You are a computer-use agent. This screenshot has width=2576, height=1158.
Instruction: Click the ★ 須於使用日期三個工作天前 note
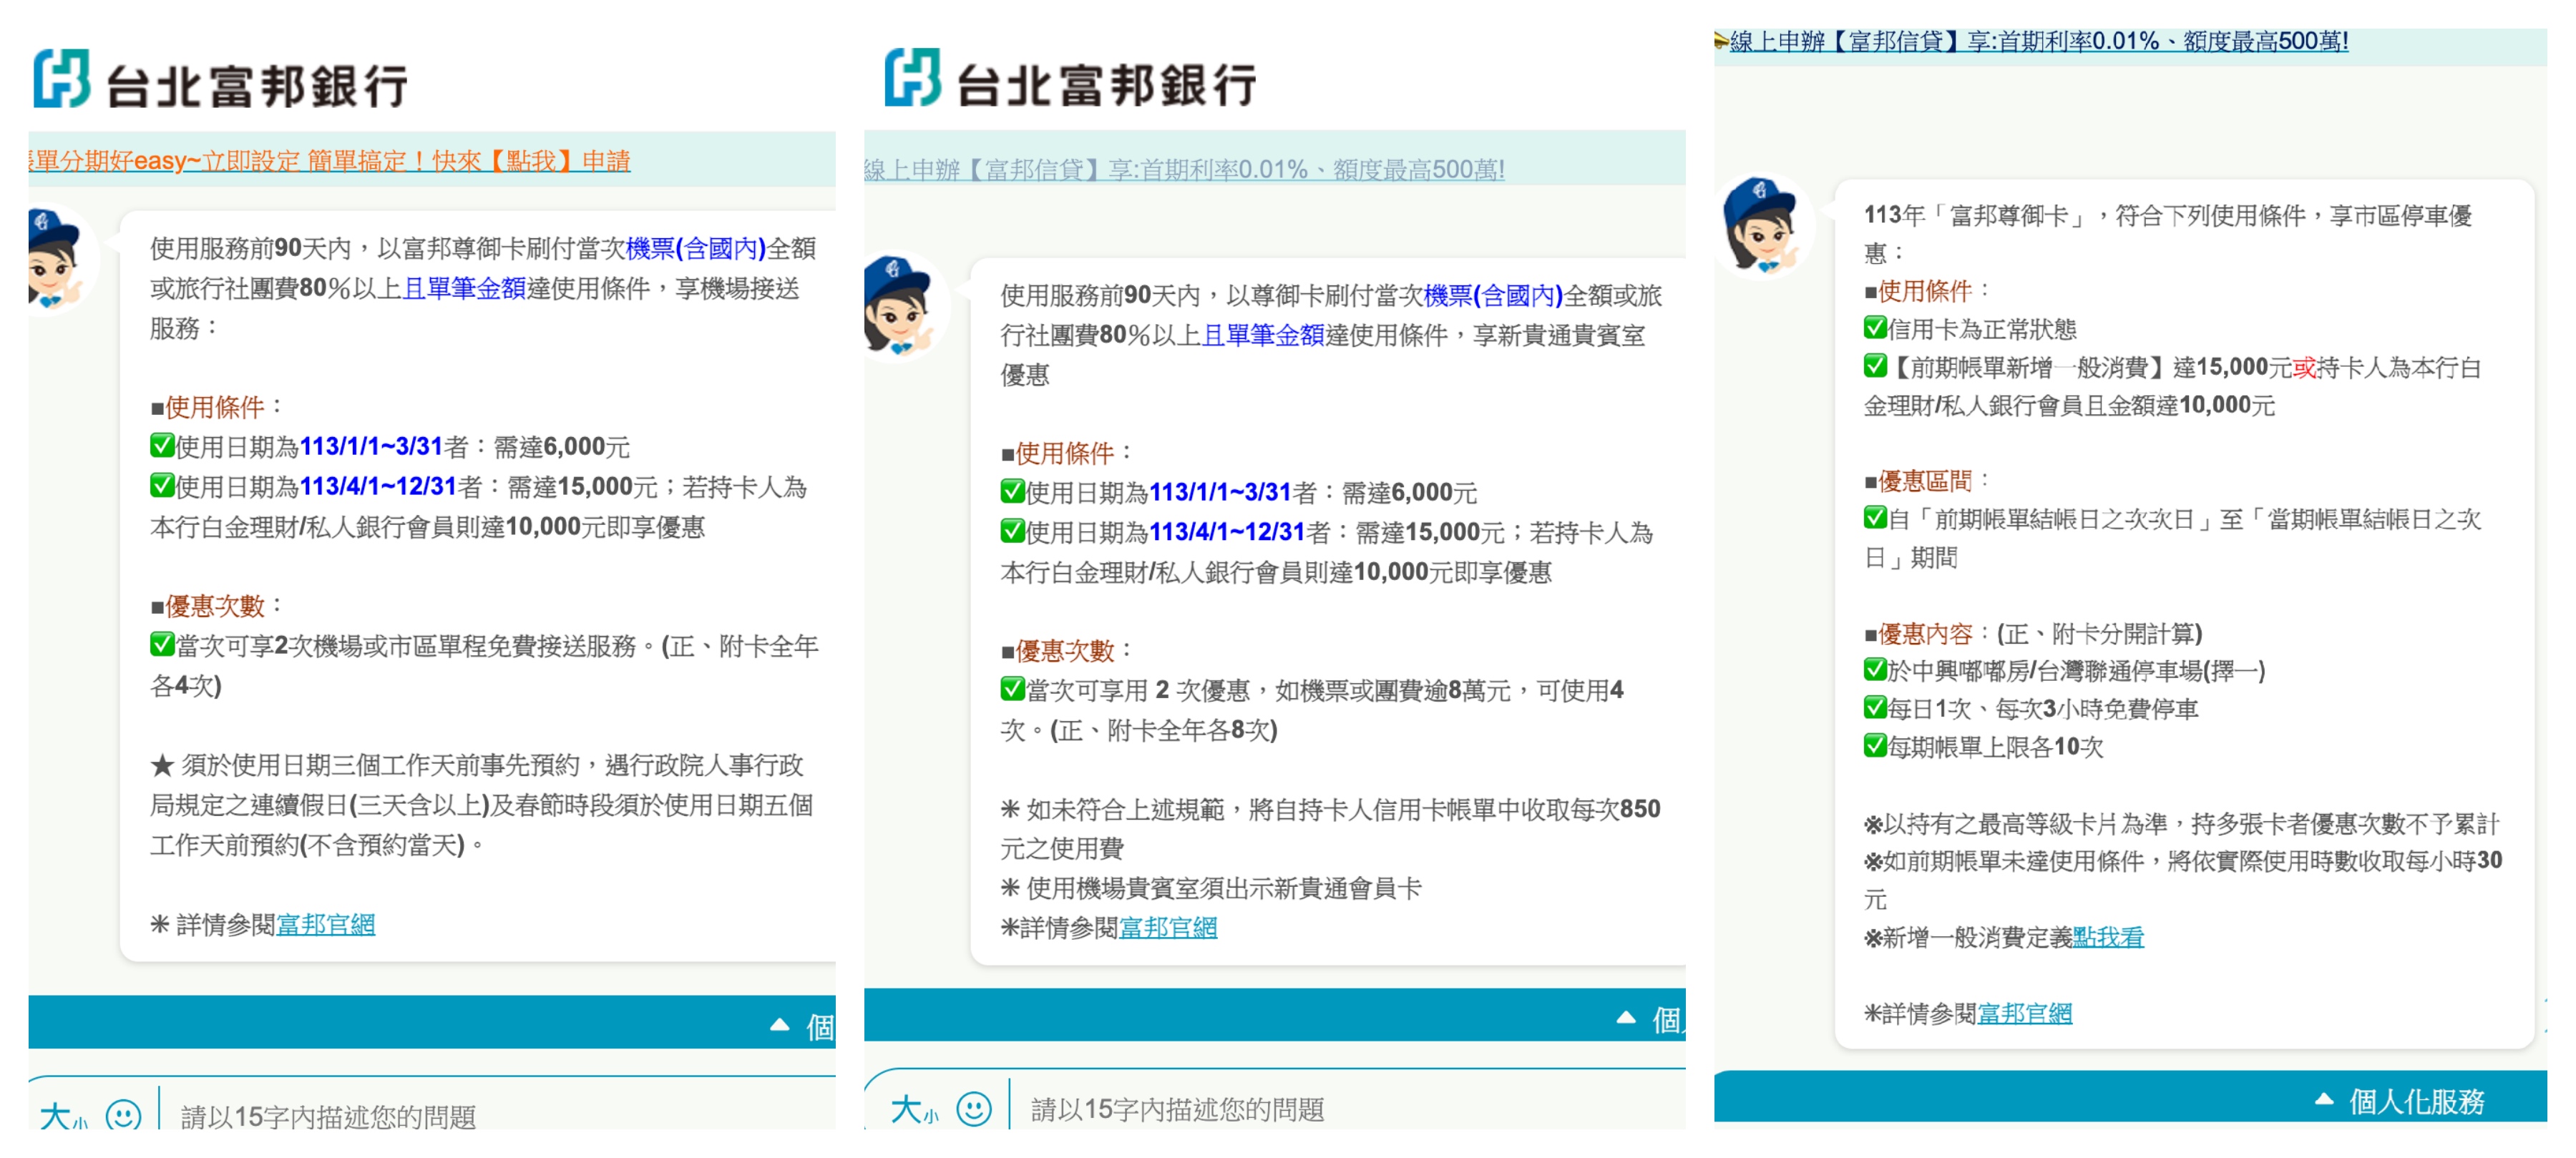coord(484,805)
